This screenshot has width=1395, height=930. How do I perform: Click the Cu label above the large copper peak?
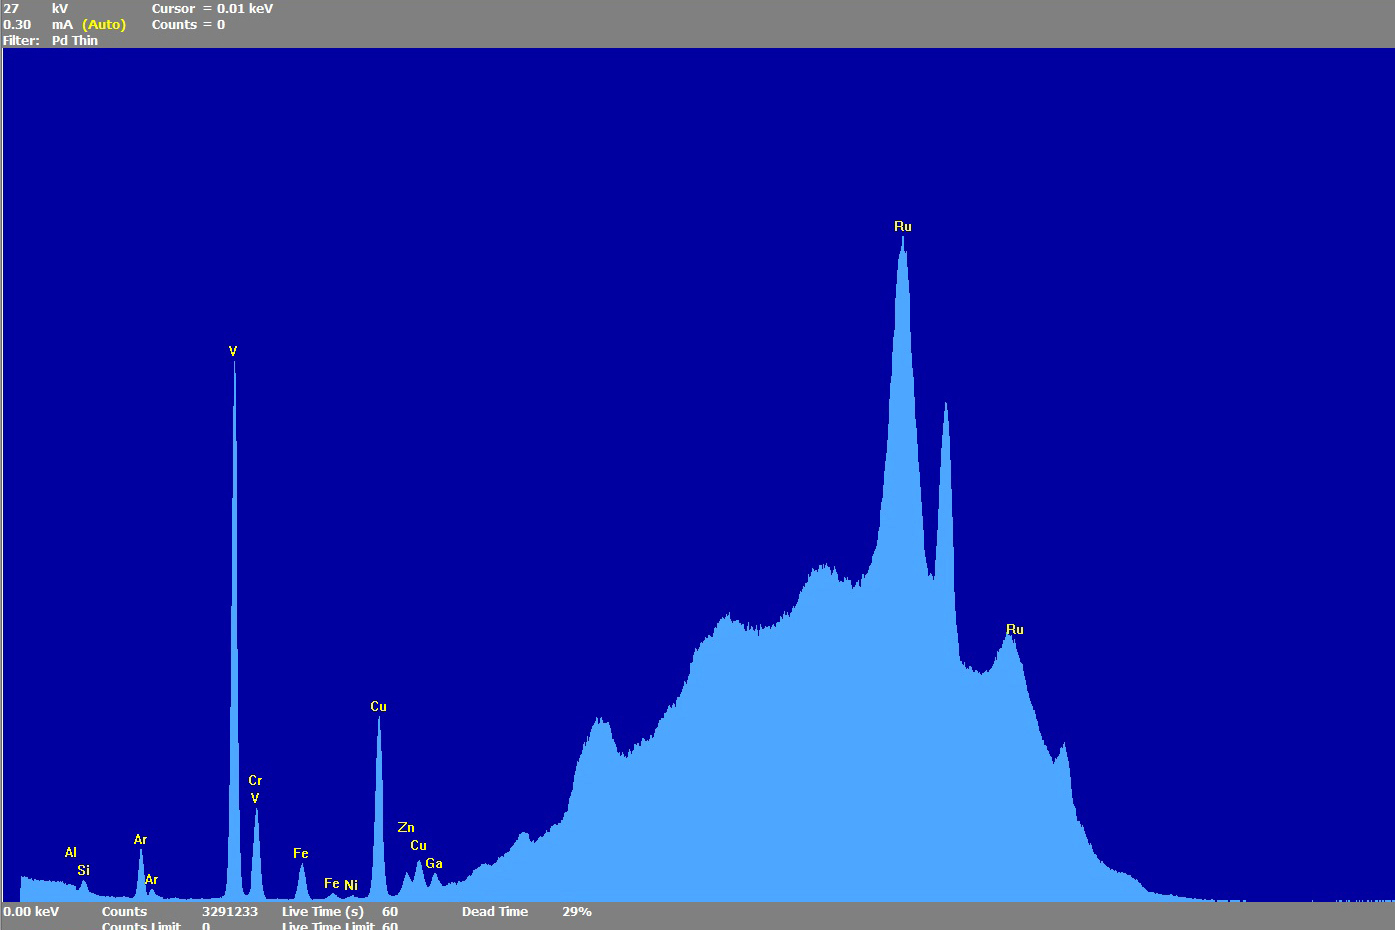tap(378, 706)
